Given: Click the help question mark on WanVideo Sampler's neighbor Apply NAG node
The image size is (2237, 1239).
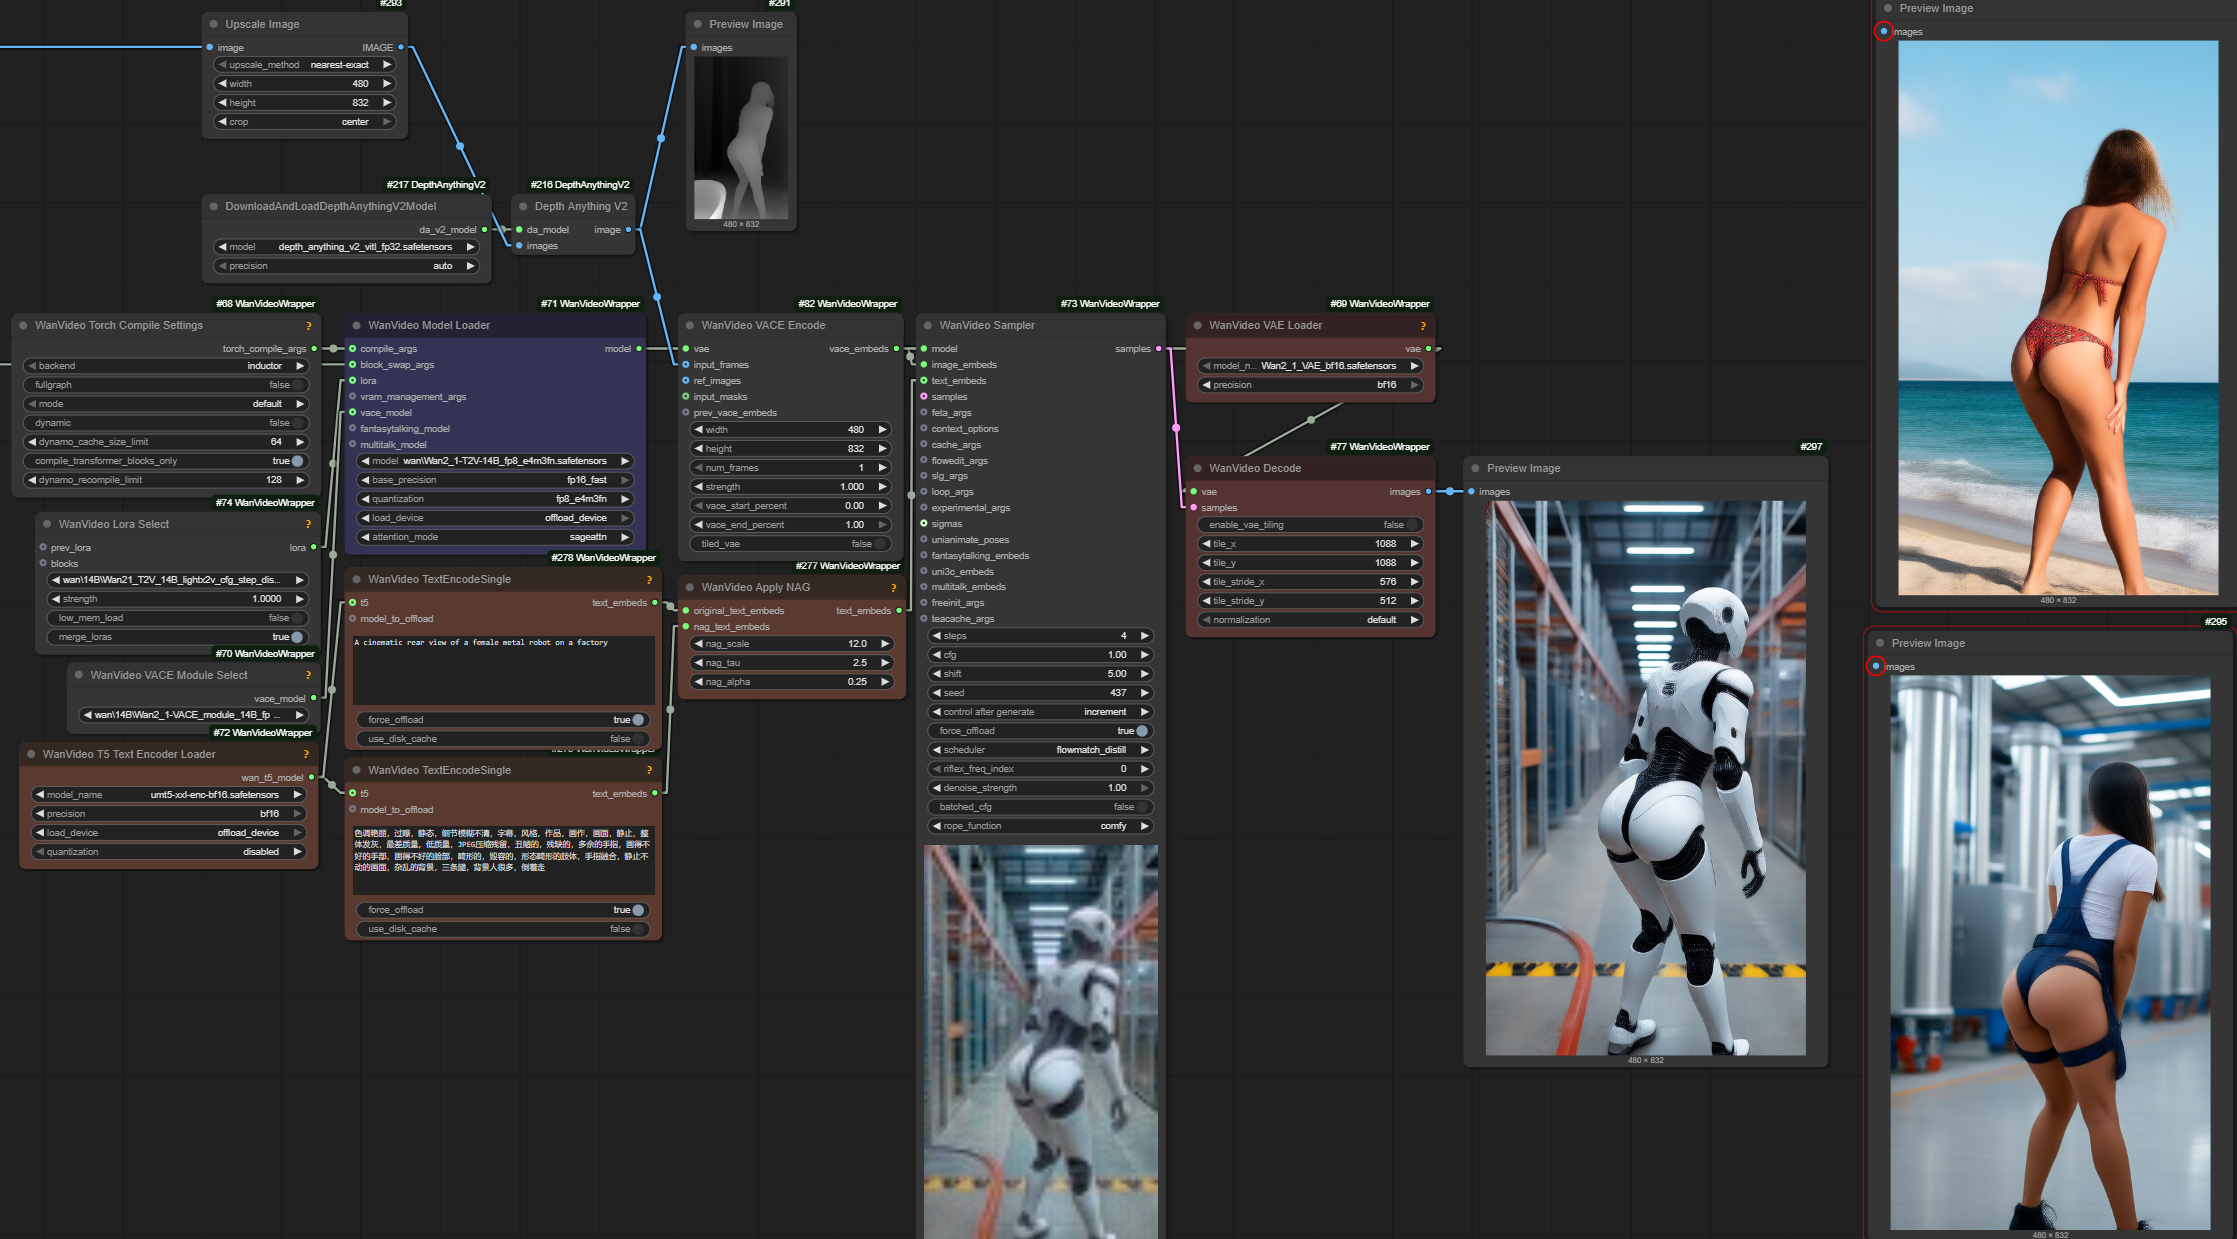Looking at the screenshot, I should [x=893, y=588].
